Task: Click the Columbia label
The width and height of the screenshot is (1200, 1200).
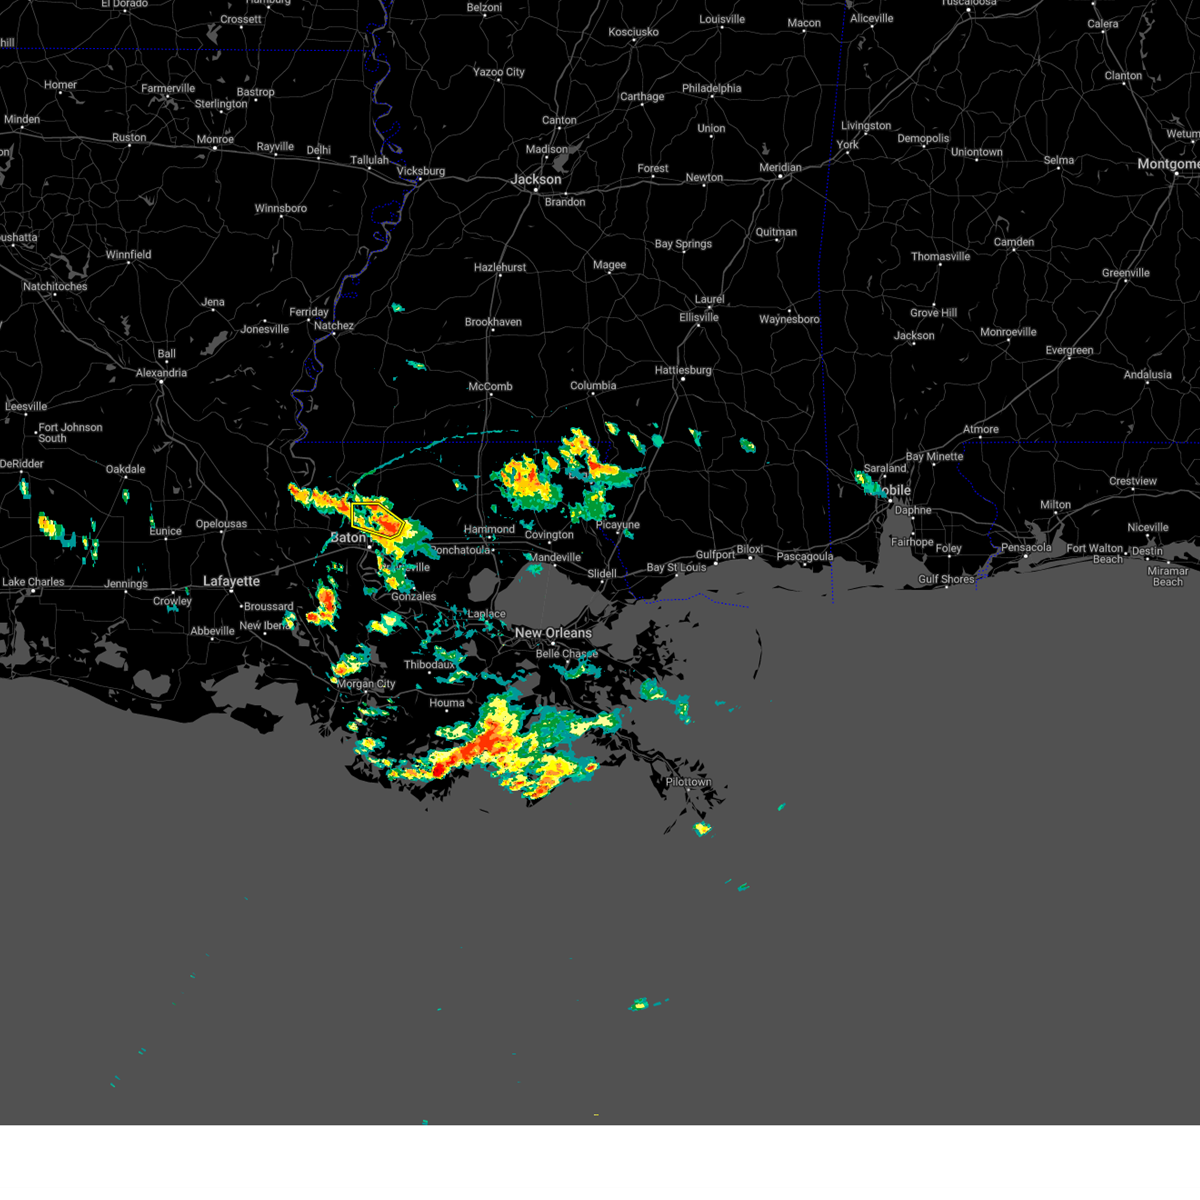Action: coord(593,386)
